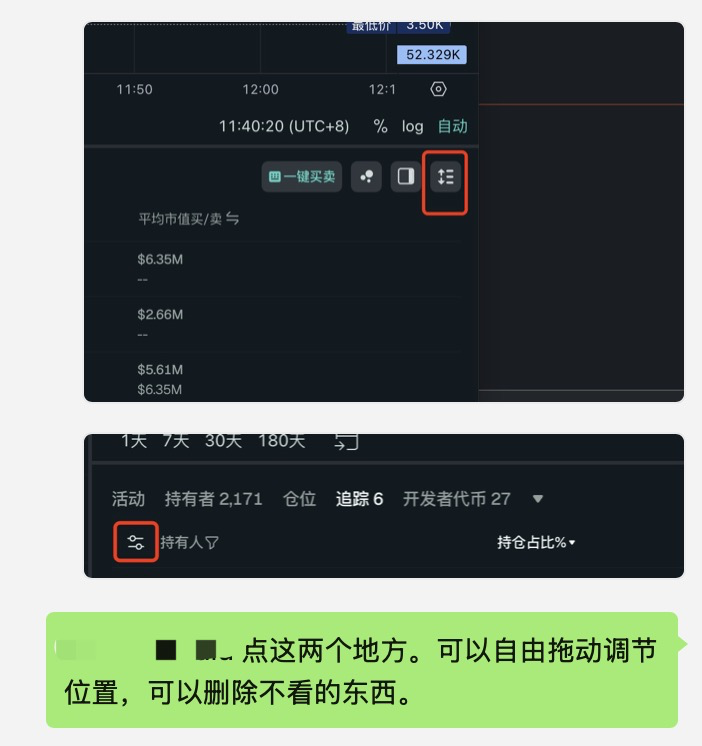Screen dimensions: 702x746
Task: Sort by 持仓占比% dropdown
Action: click(x=536, y=542)
